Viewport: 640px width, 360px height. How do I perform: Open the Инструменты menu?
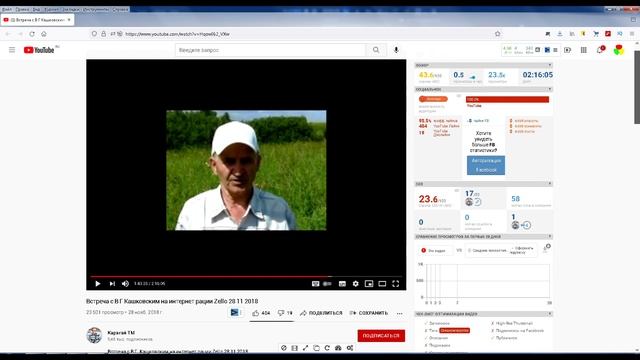pyautogui.click(x=96, y=9)
